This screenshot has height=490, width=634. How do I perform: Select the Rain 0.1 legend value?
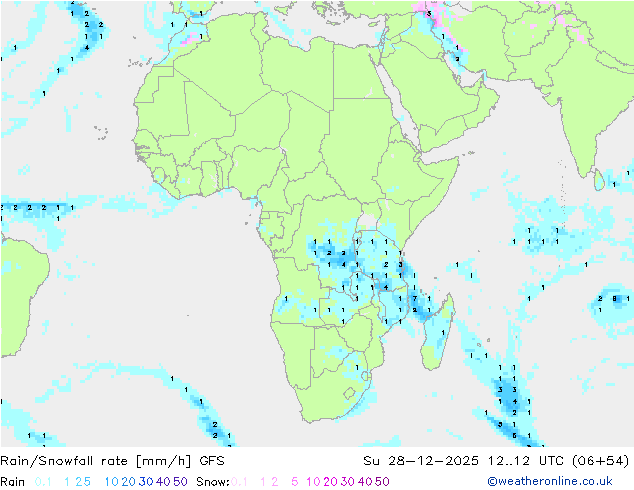43,482
